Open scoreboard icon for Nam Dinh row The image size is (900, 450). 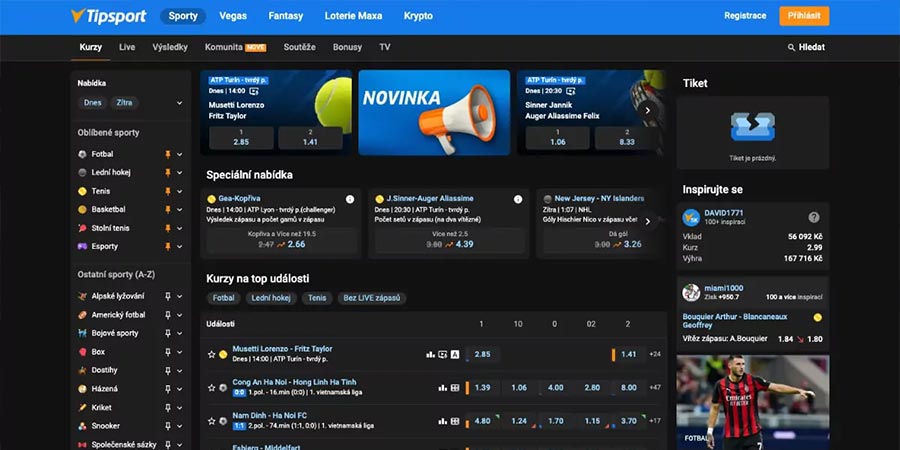455,421
